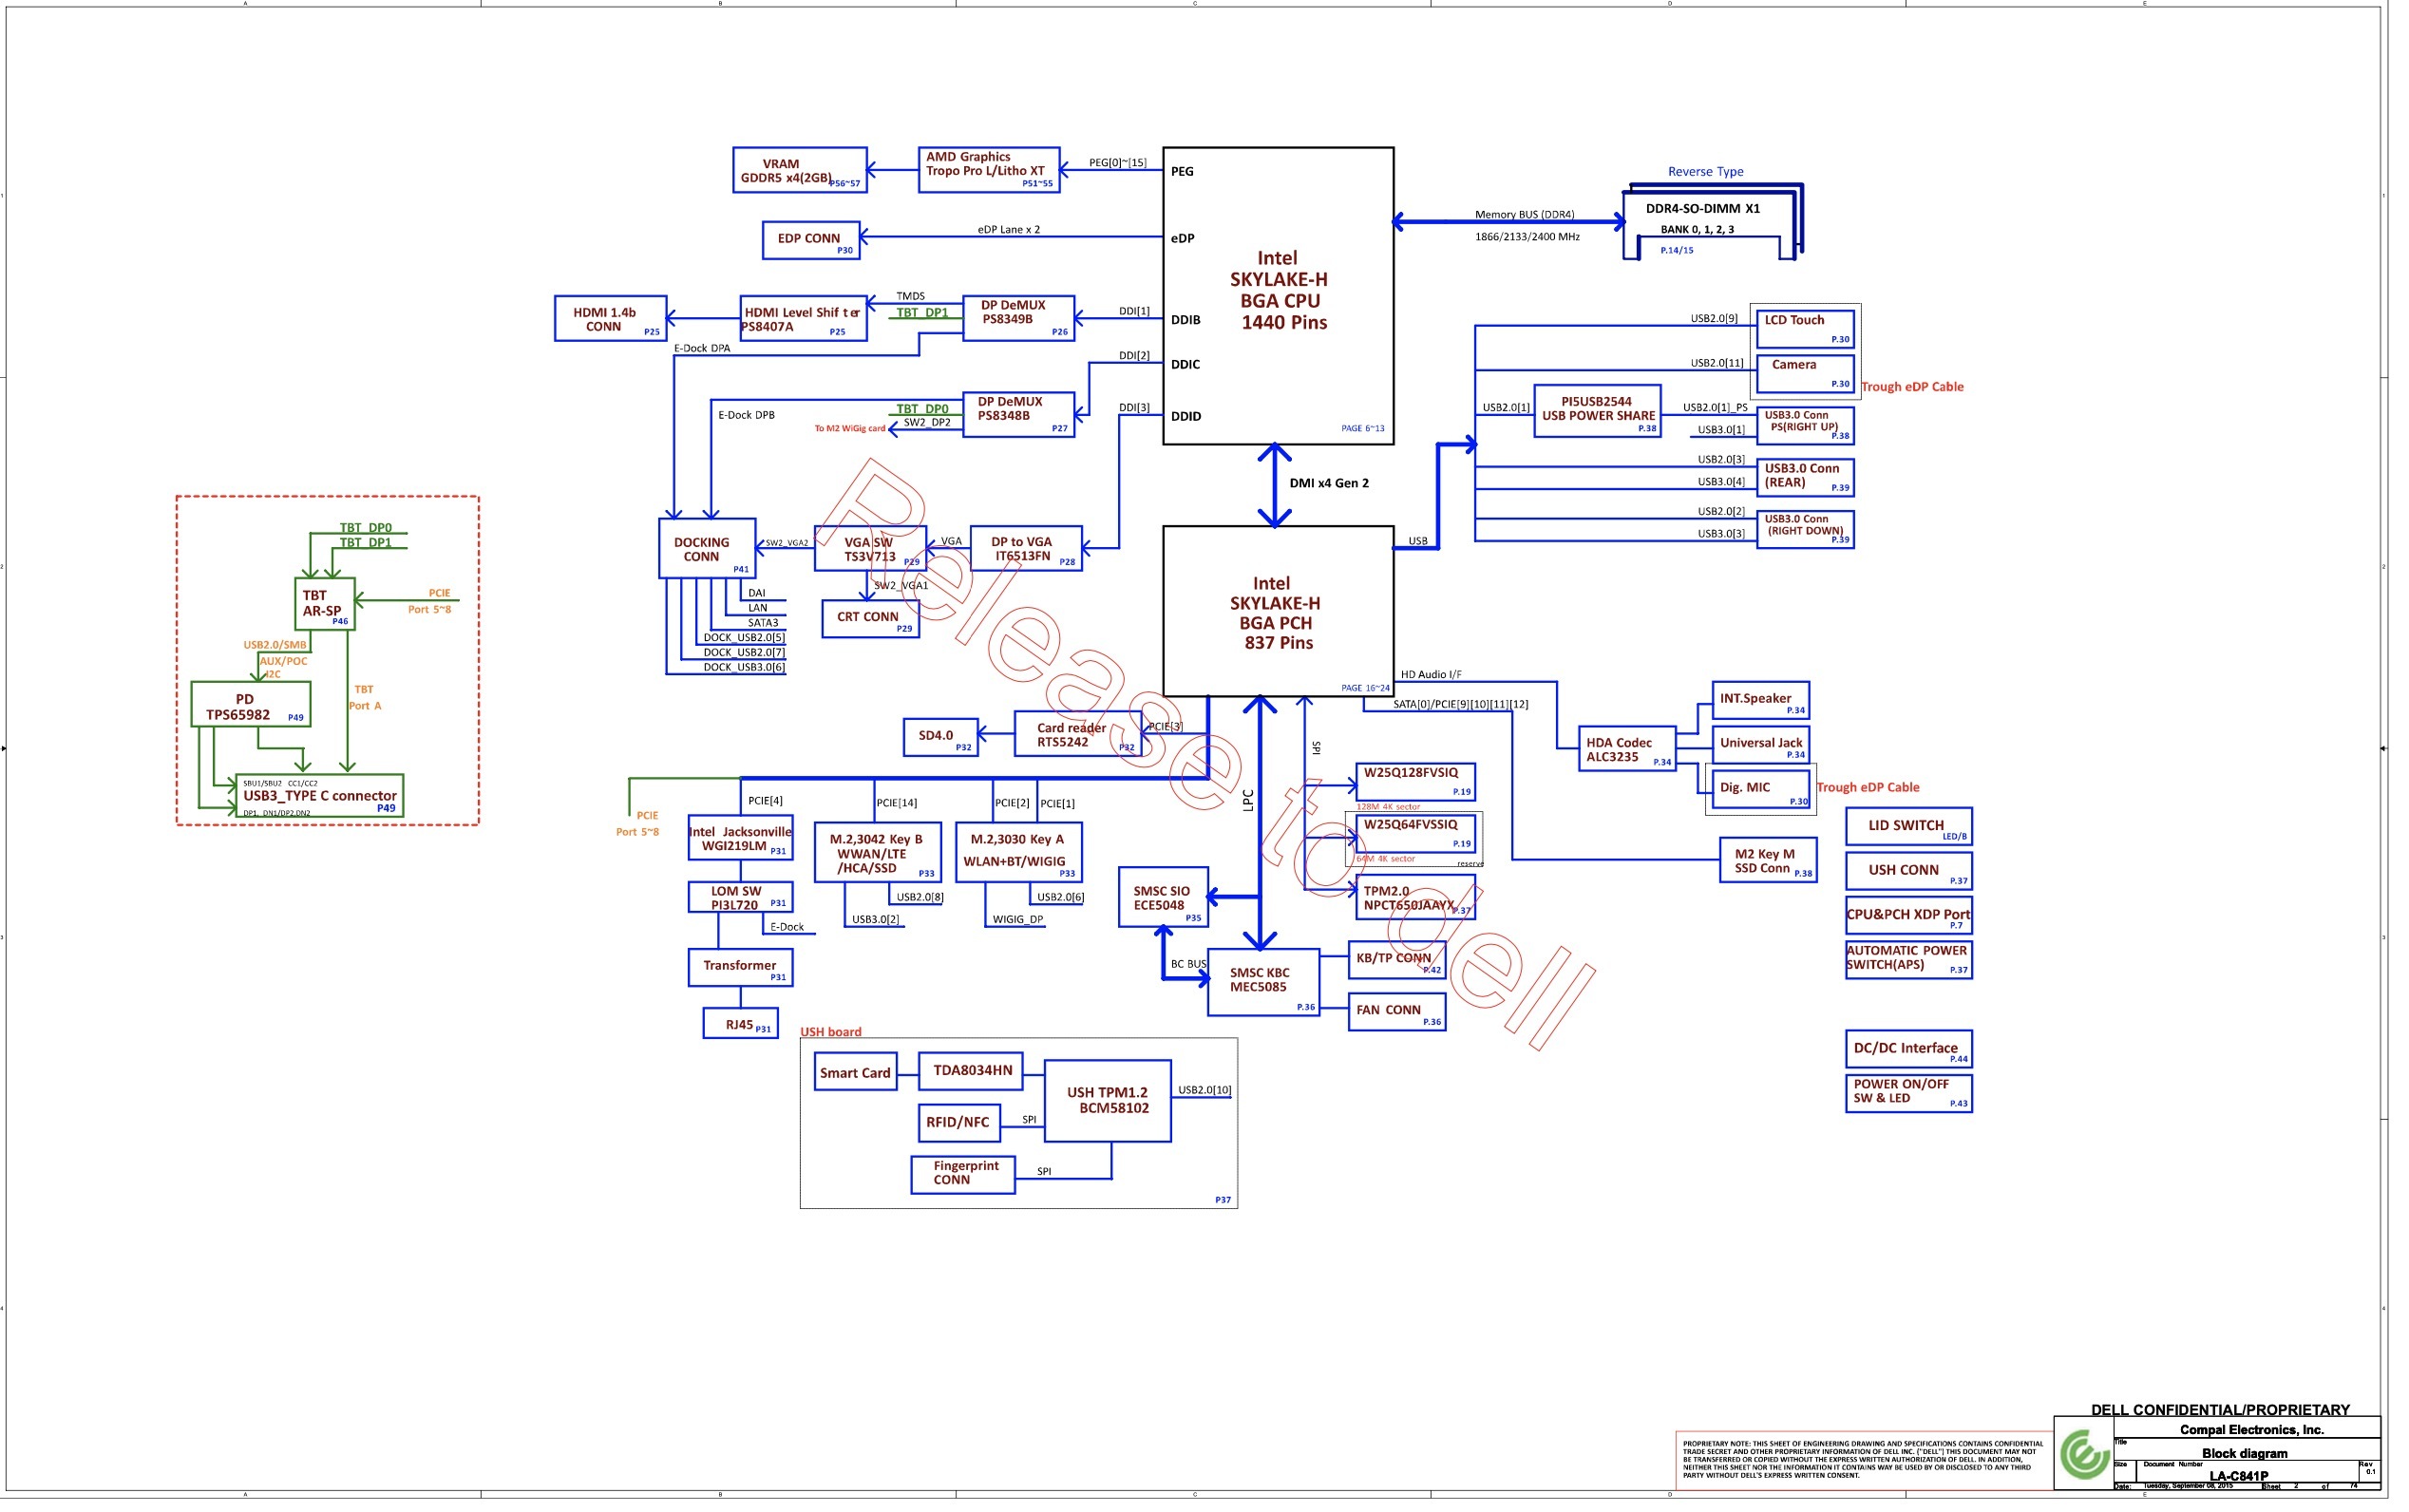This screenshot has width=2409, height=1512.
Task: Select the Camera block
Action: pyautogui.click(x=1805, y=374)
